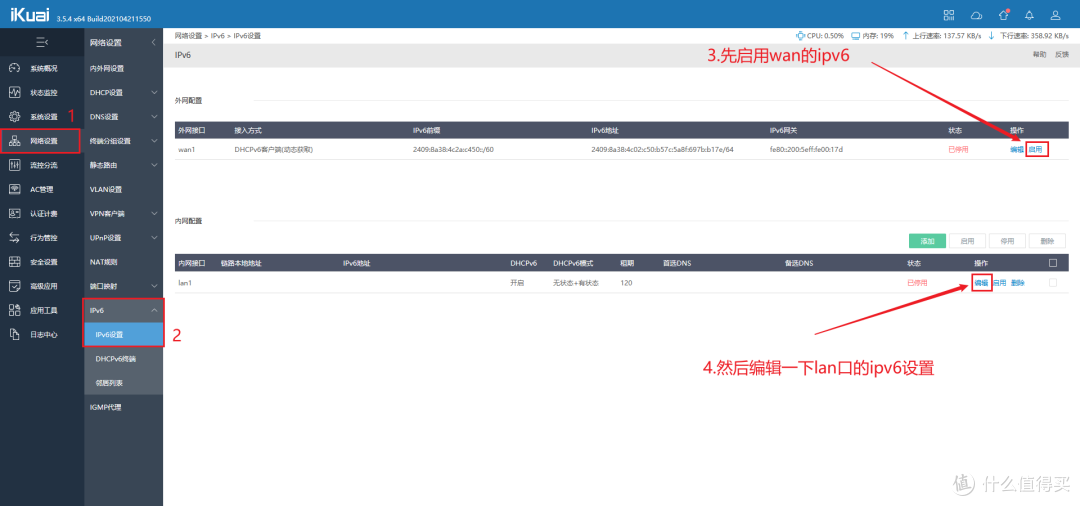Image resolution: width=1080 pixels, height=506 pixels.
Task: Click 无状态+有状态 DHCPv6 mode cell
Action: tap(575, 283)
